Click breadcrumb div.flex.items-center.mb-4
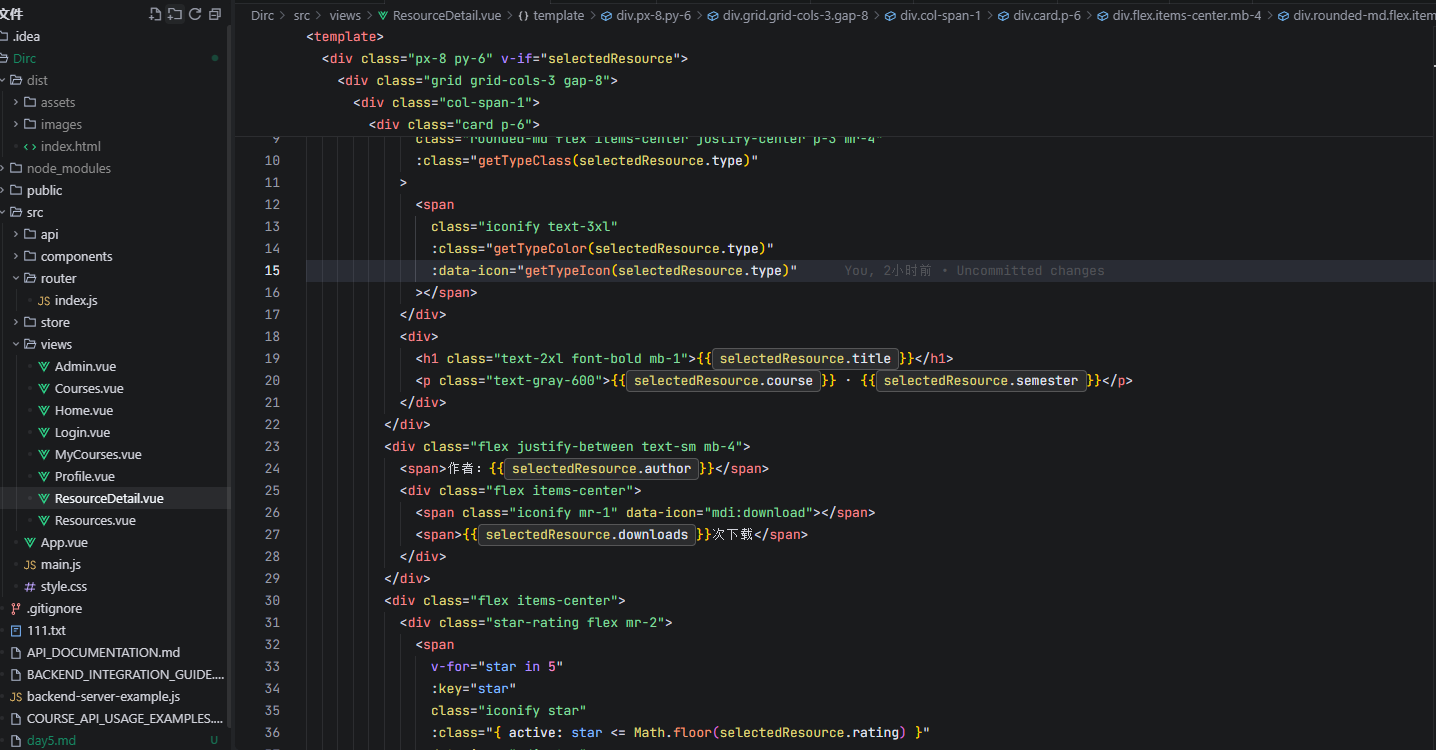1436x750 pixels. pyautogui.click(x=1187, y=16)
